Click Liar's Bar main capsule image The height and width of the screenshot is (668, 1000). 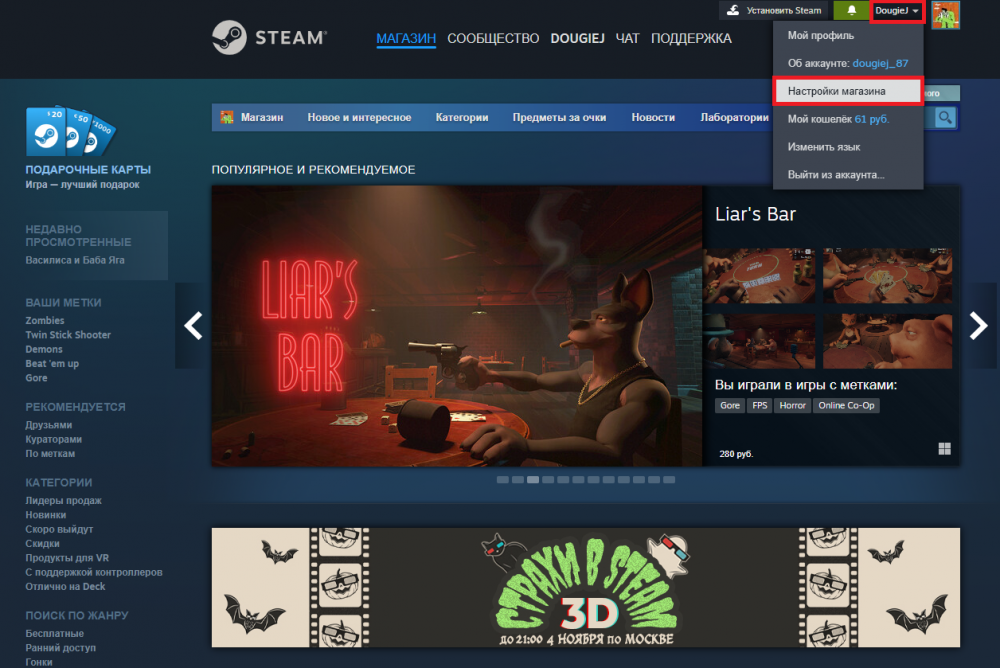point(457,326)
